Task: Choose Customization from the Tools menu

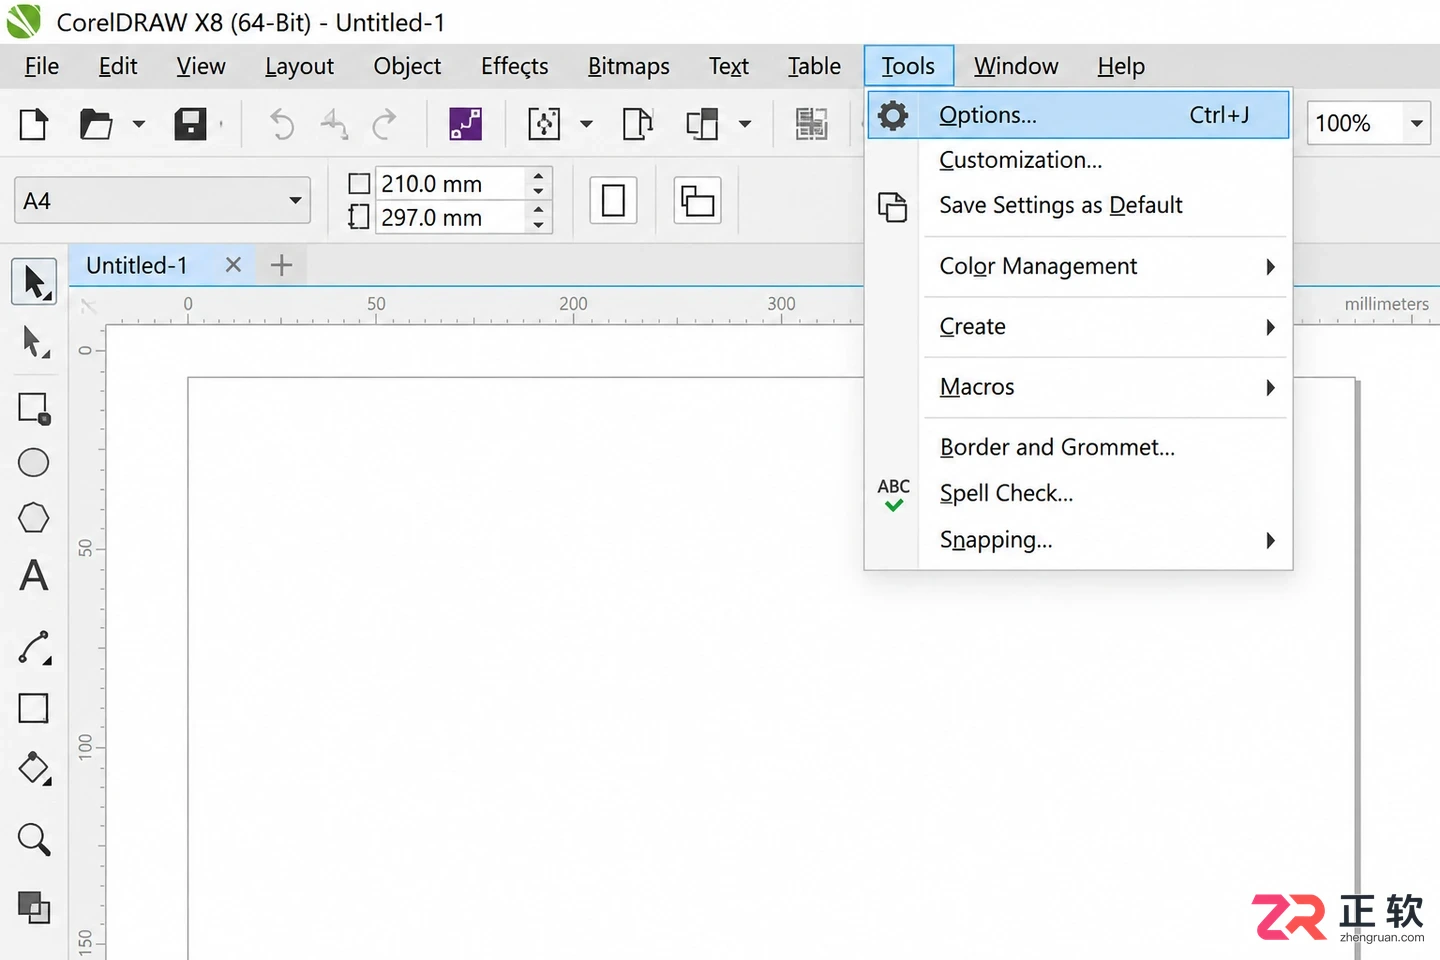Action: click(1079, 160)
